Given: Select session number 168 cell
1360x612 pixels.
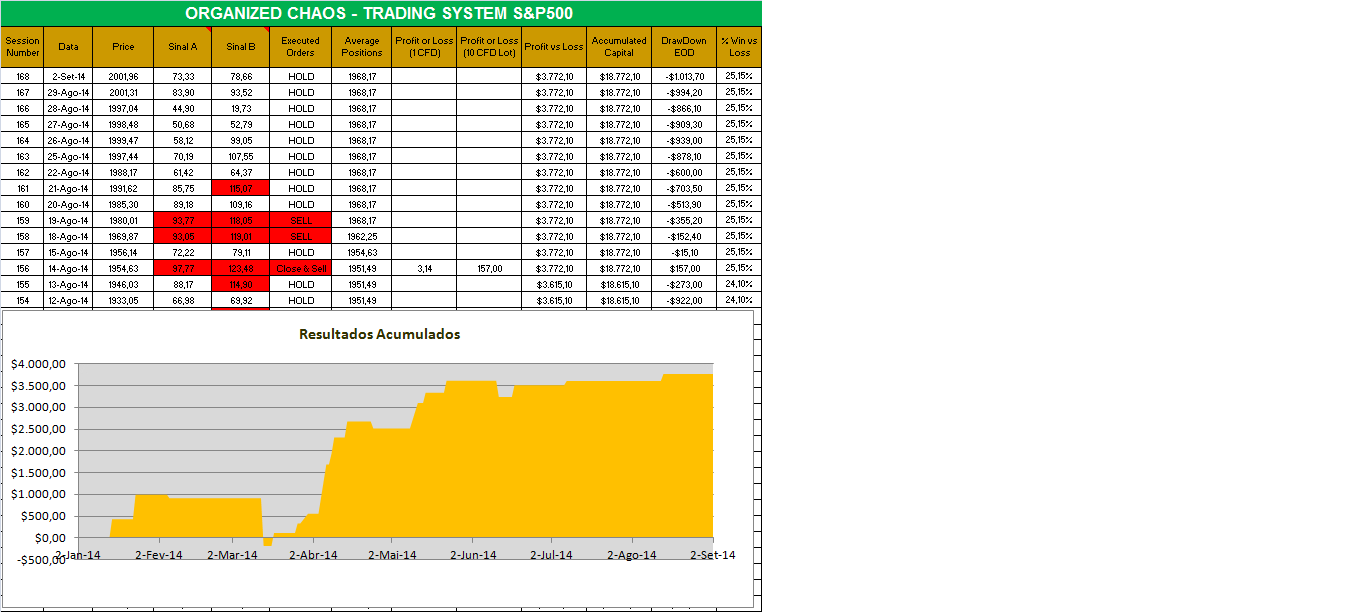Looking at the screenshot, I should pyautogui.click(x=23, y=76).
